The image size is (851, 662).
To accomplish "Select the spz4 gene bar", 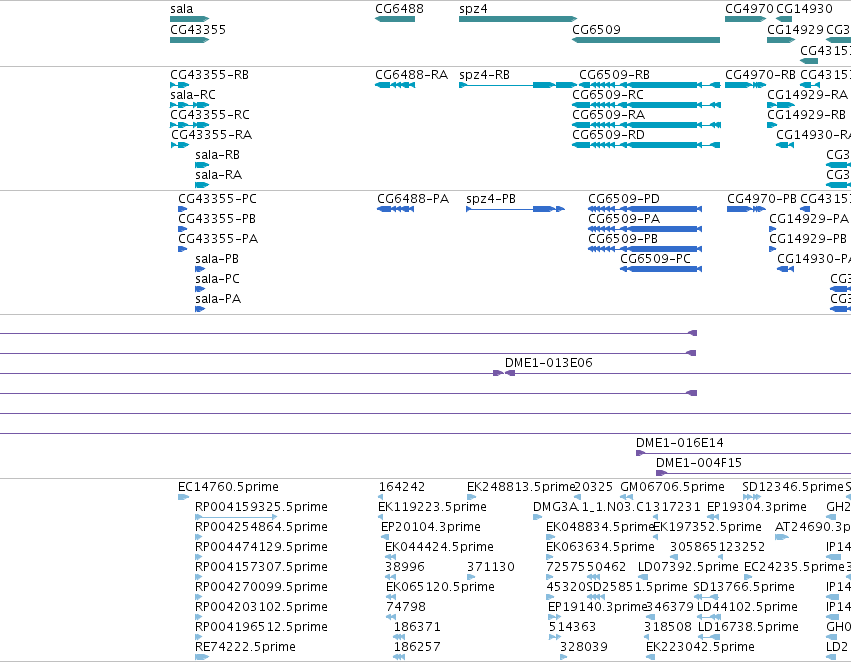I will point(518,19).
